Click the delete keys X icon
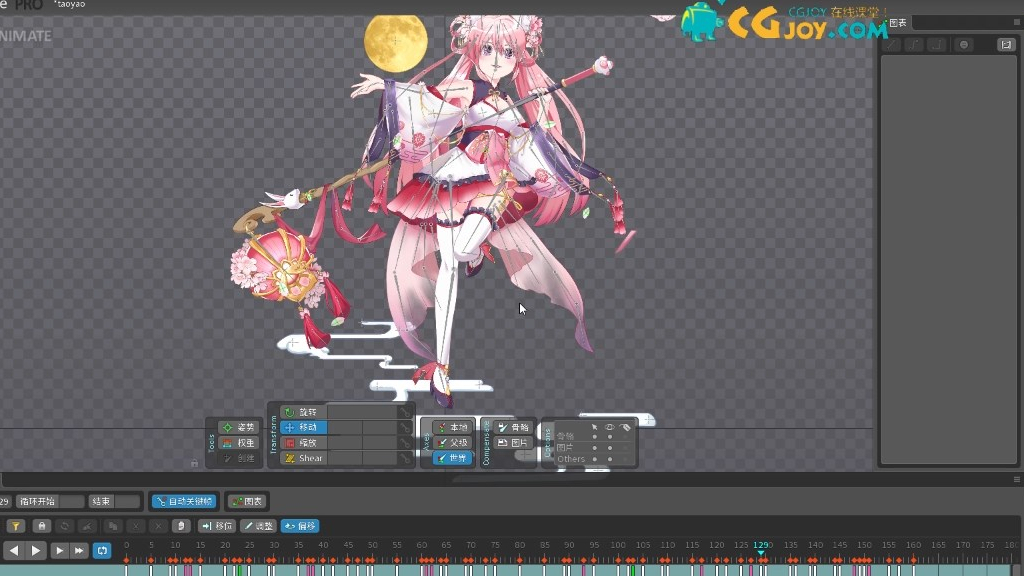This screenshot has width=1024, height=576. click(x=158, y=526)
